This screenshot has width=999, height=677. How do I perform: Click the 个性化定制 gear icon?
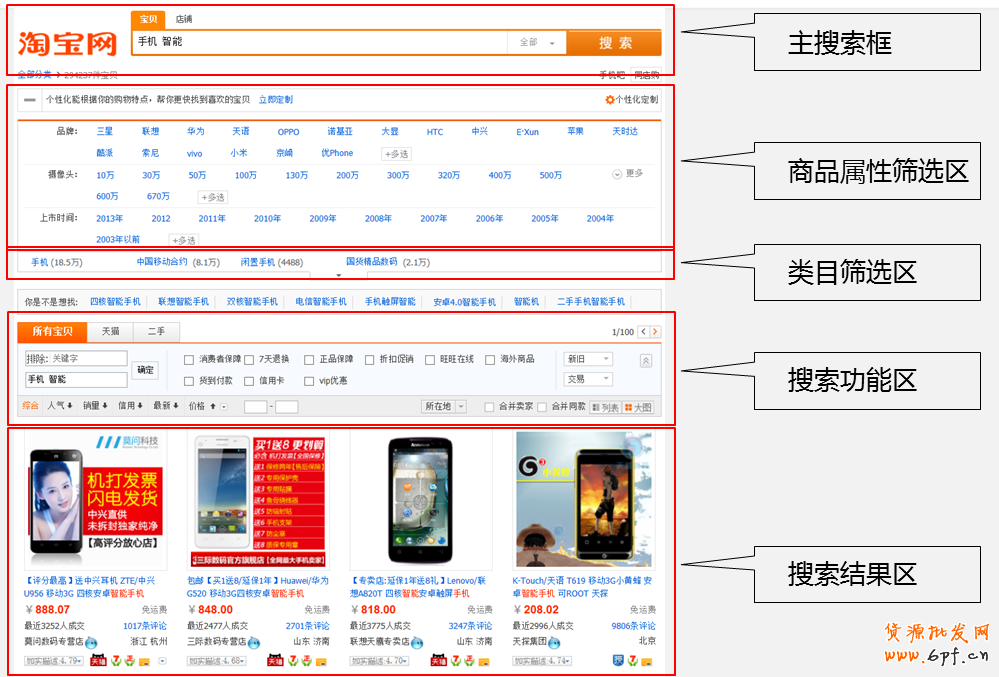pyautogui.click(x=610, y=100)
